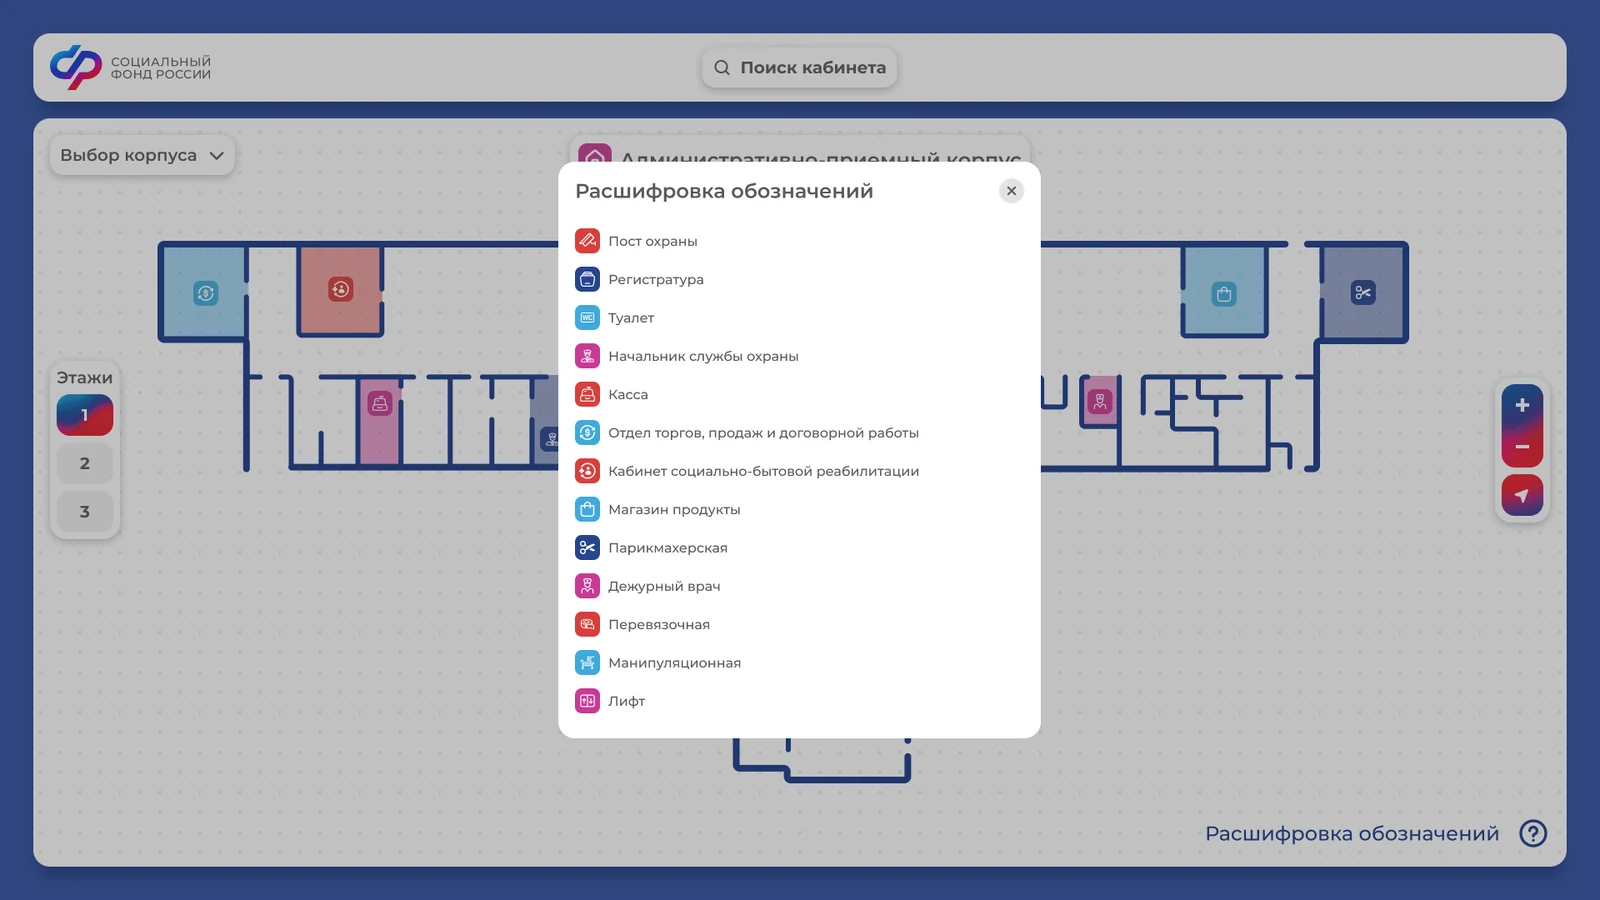Click the Перевязочная legend text

point(659,624)
